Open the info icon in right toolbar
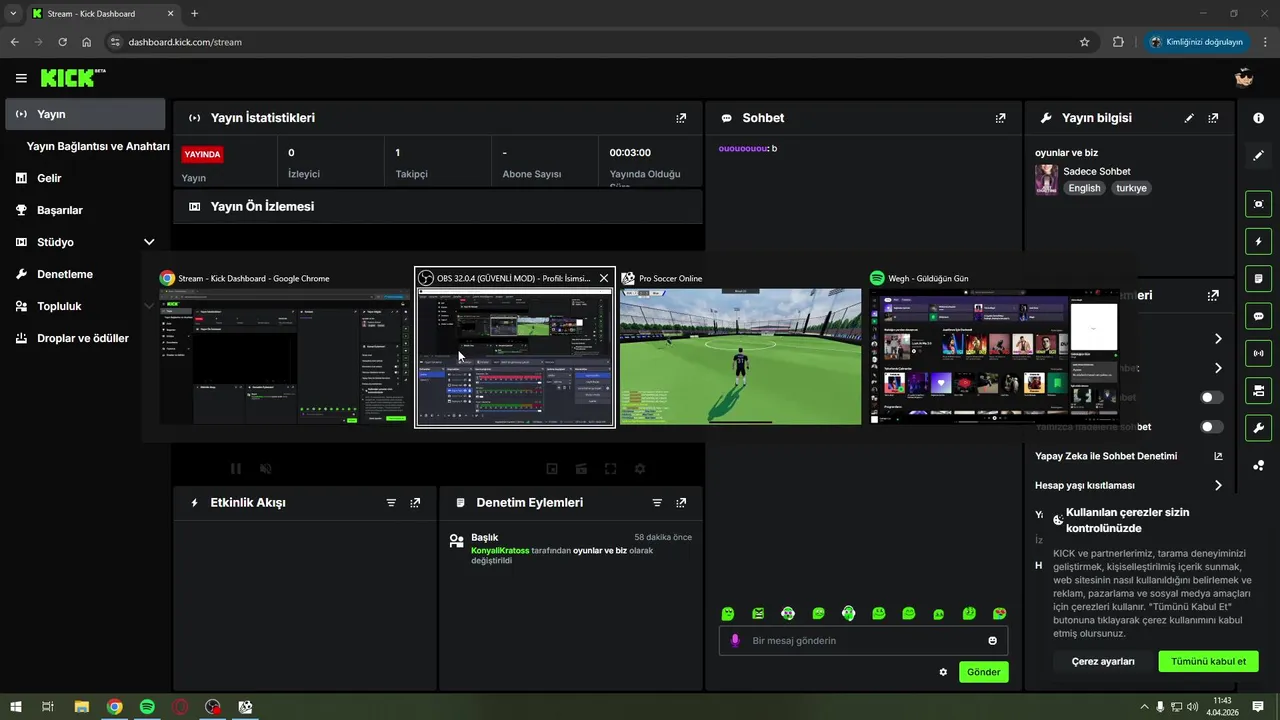 click(1258, 118)
